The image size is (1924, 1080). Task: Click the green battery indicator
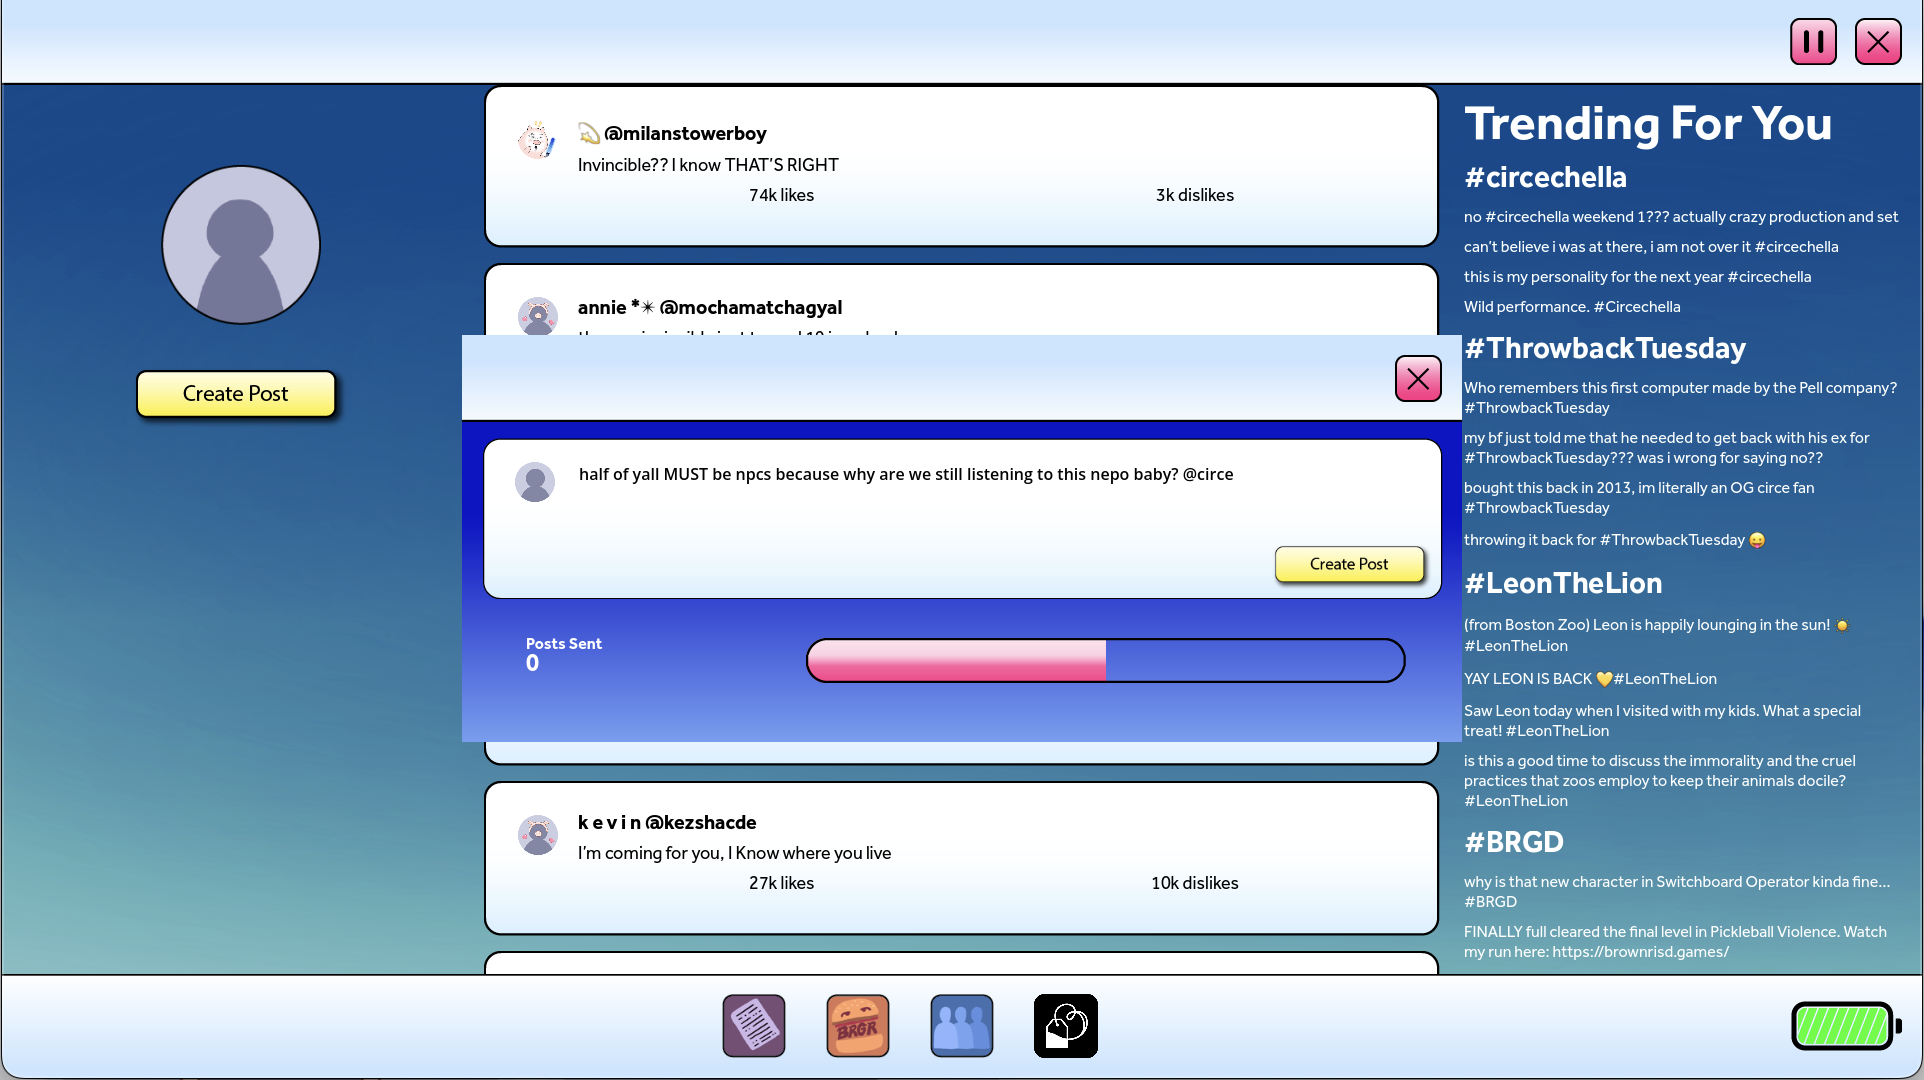[x=1844, y=1025]
